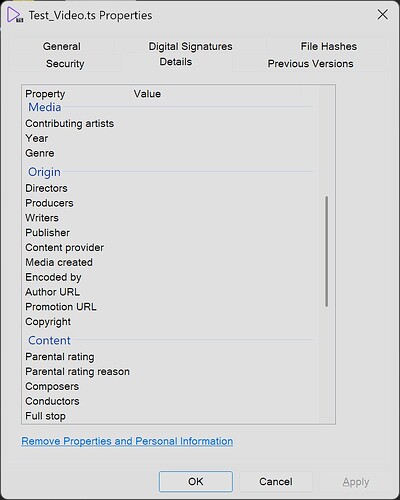Confirm with the OK button
Image resolution: width=400 pixels, height=500 pixels.
coord(196,481)
